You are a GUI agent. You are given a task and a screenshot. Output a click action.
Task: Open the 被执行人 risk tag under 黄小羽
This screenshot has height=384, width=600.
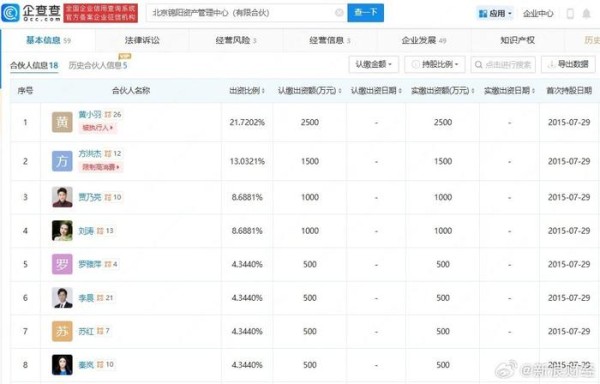[x=98, y=127]
